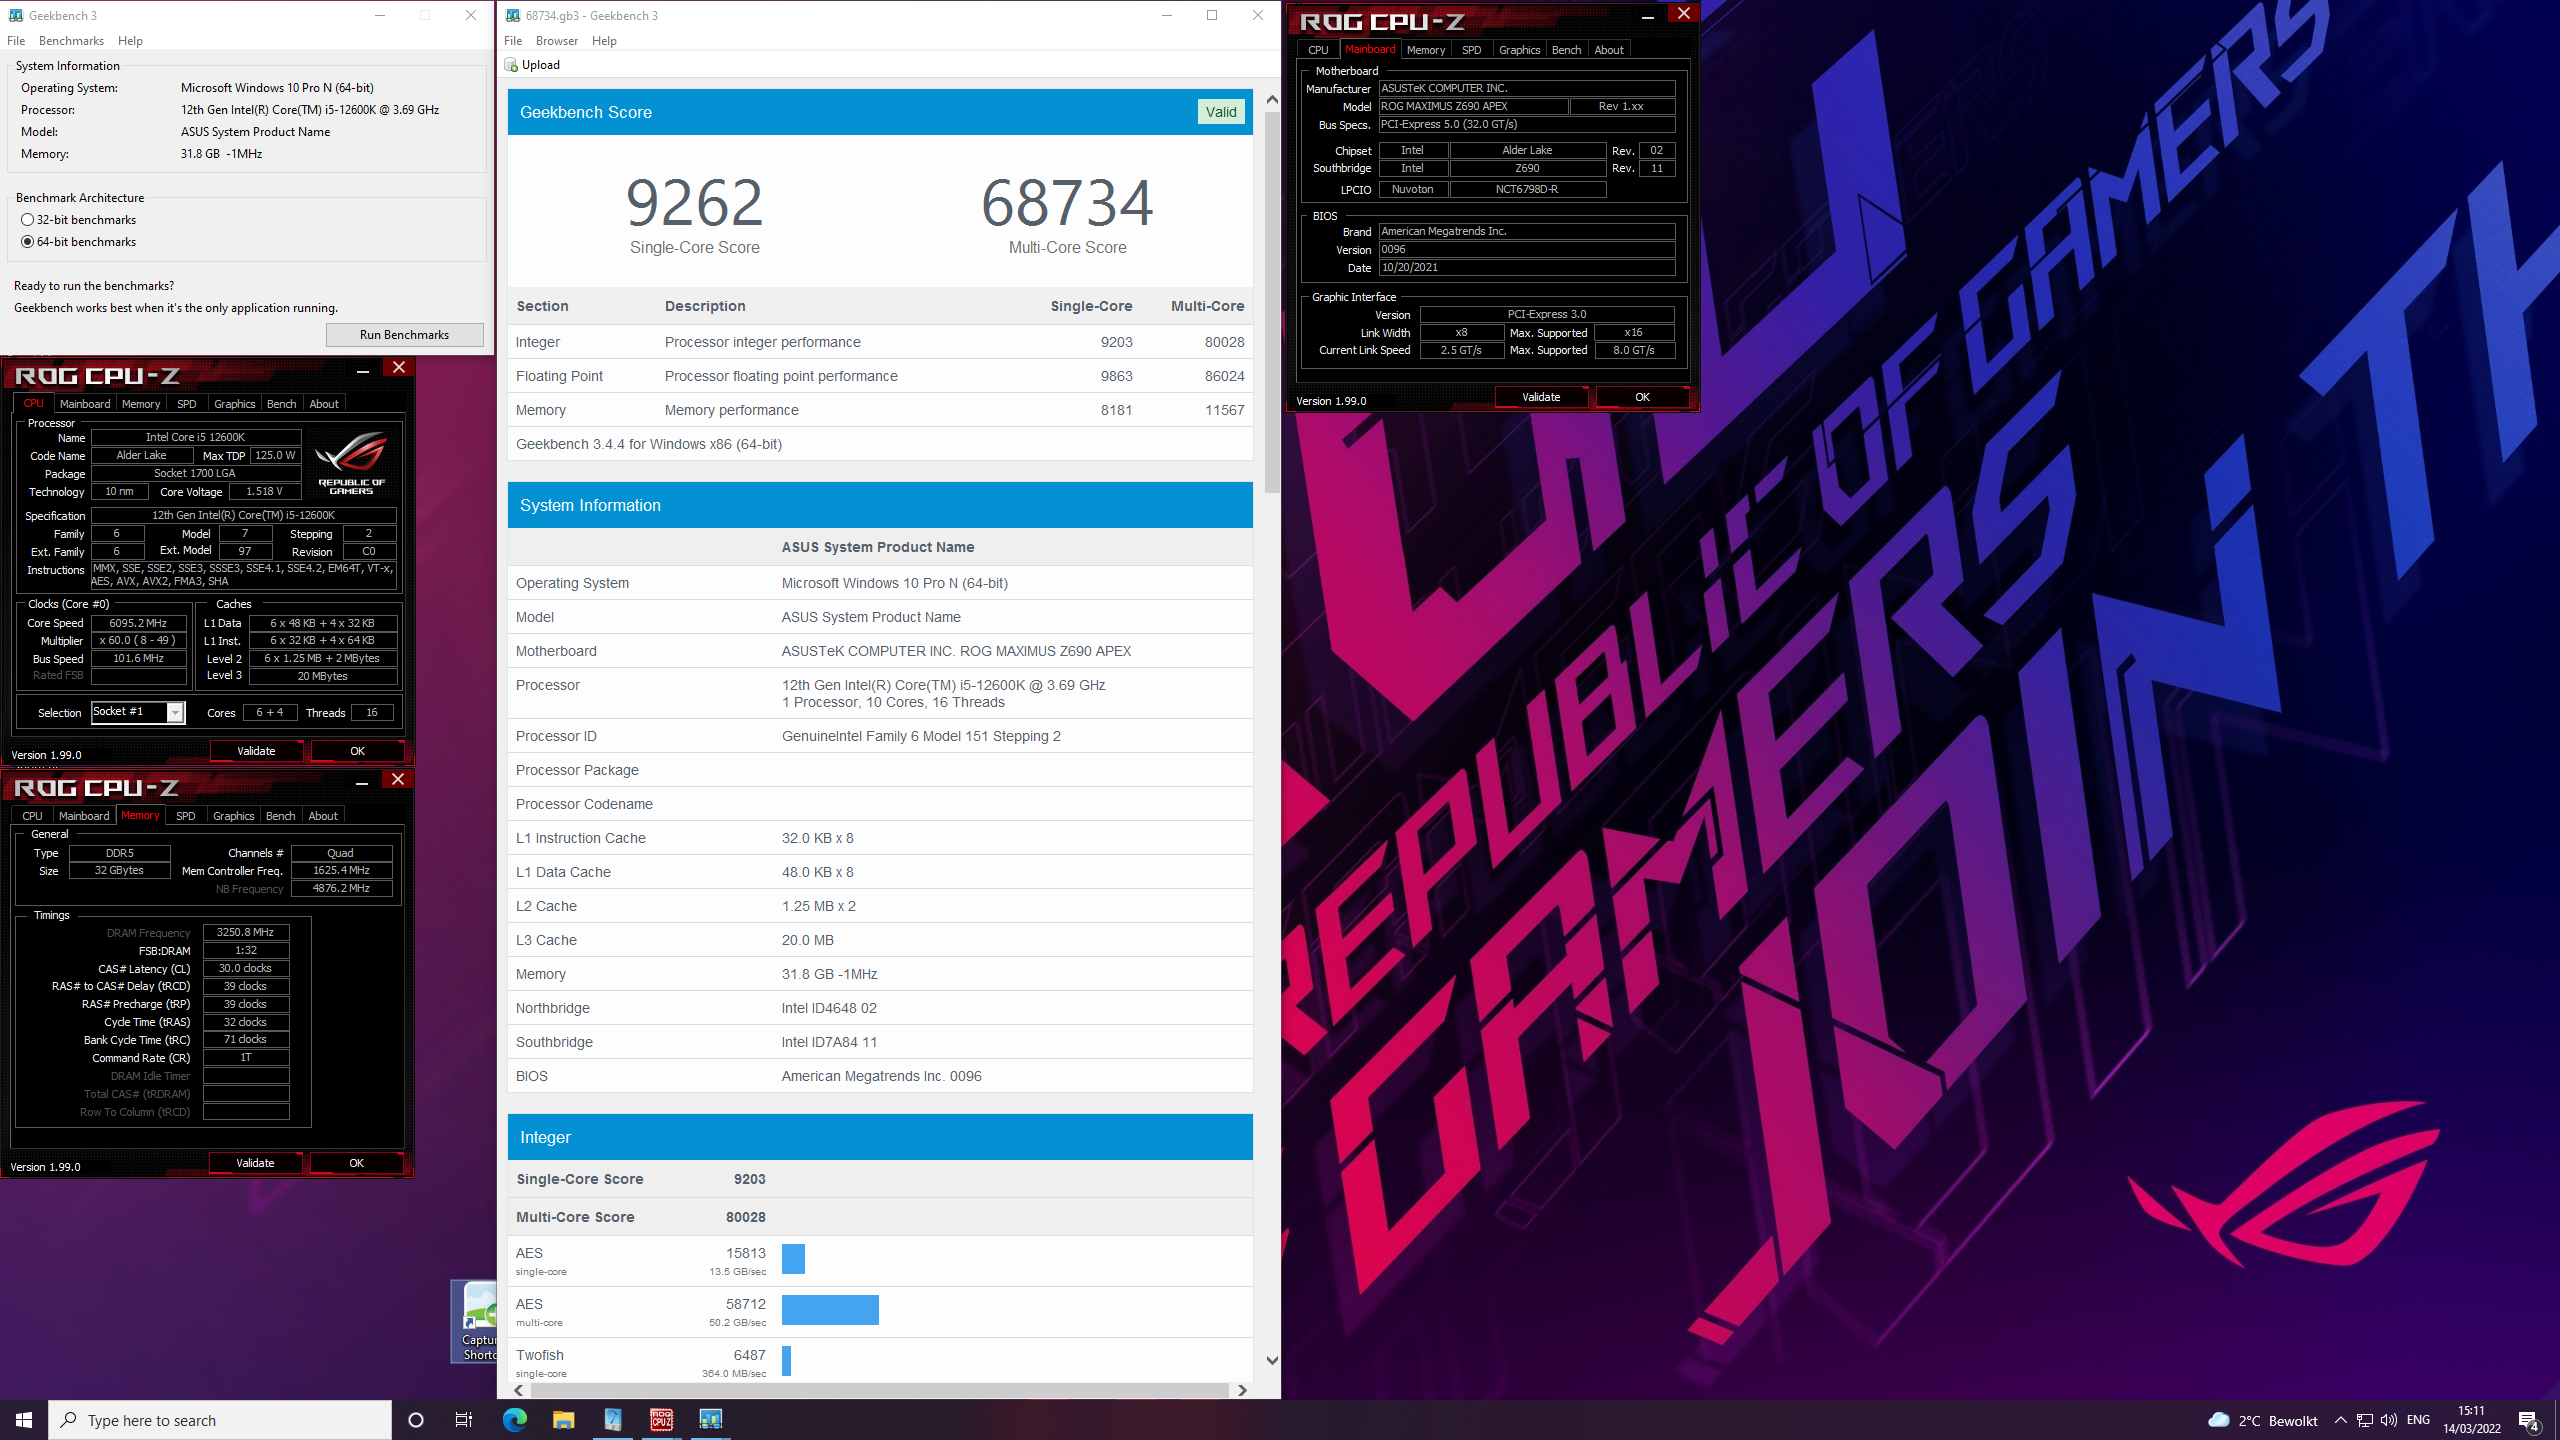Screen dimensions: 2560x1440
Task: Click the Floating Point row in results
Action: pyautogui.click(x=880, y=376)
